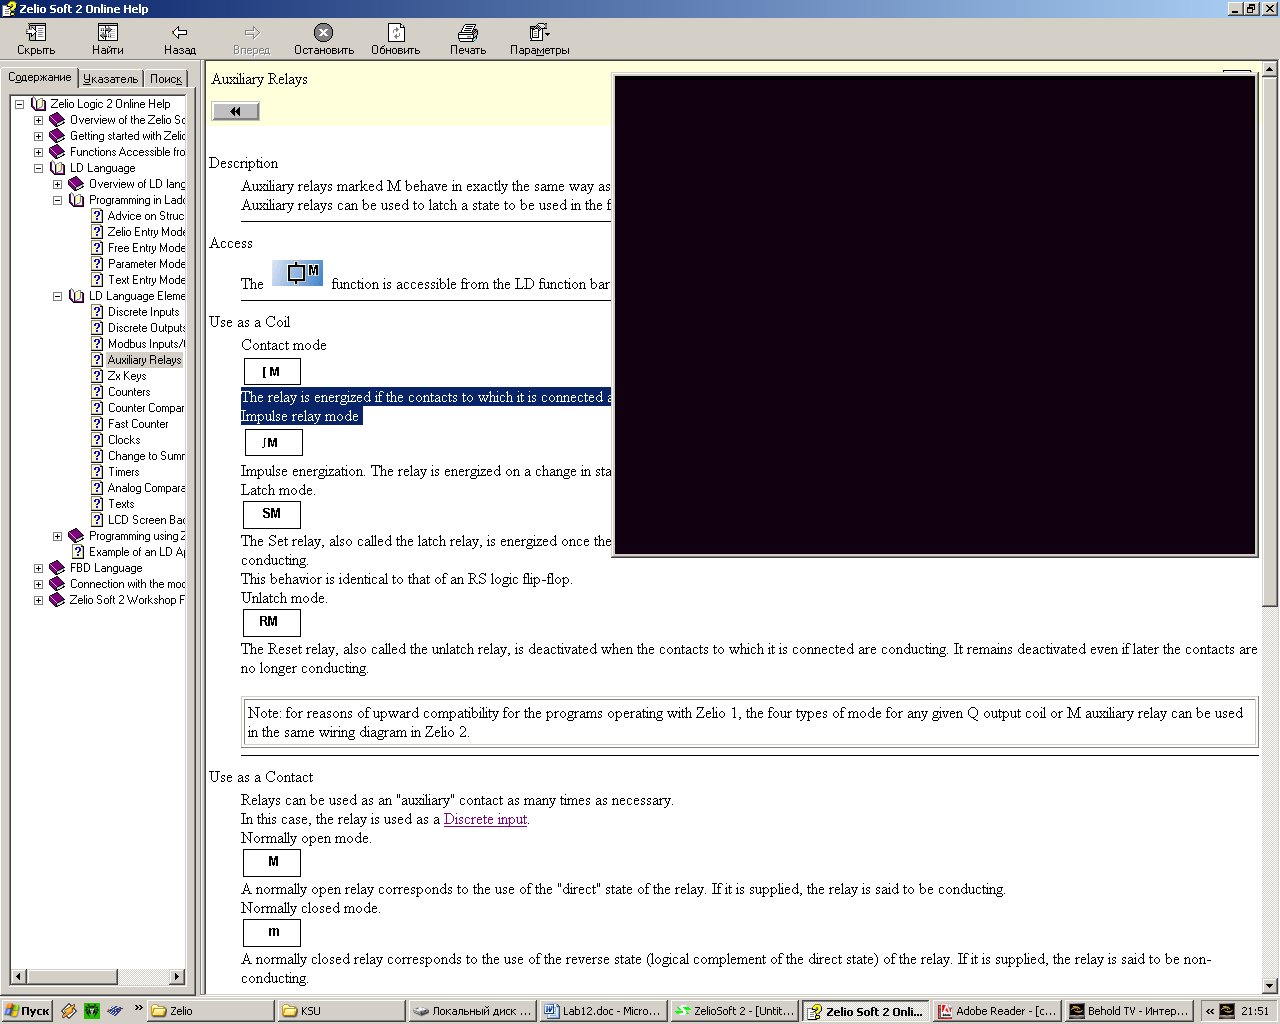Click the normally closed m contact image
1280x1024 pixels.
tap(272, 932)
